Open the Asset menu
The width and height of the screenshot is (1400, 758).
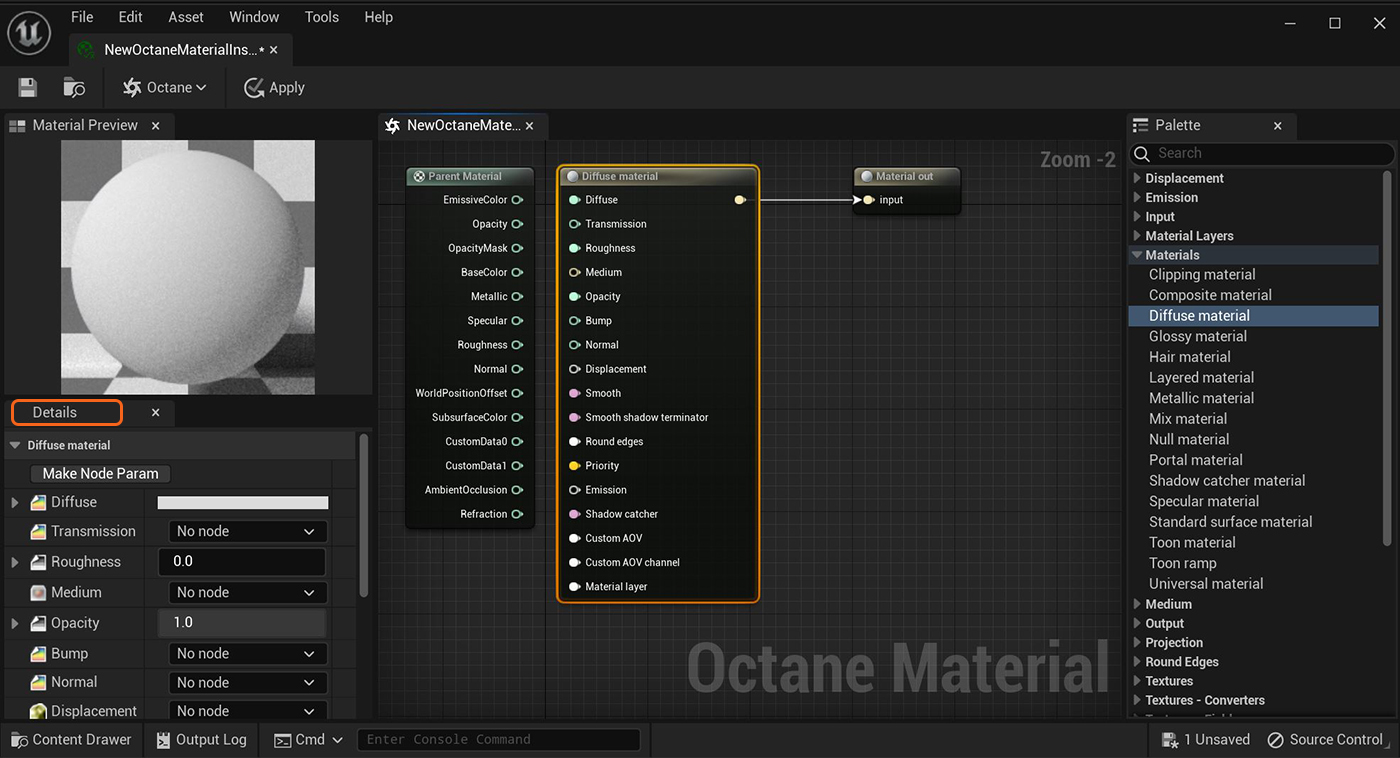pyautogui.click(x=186, y=17)
